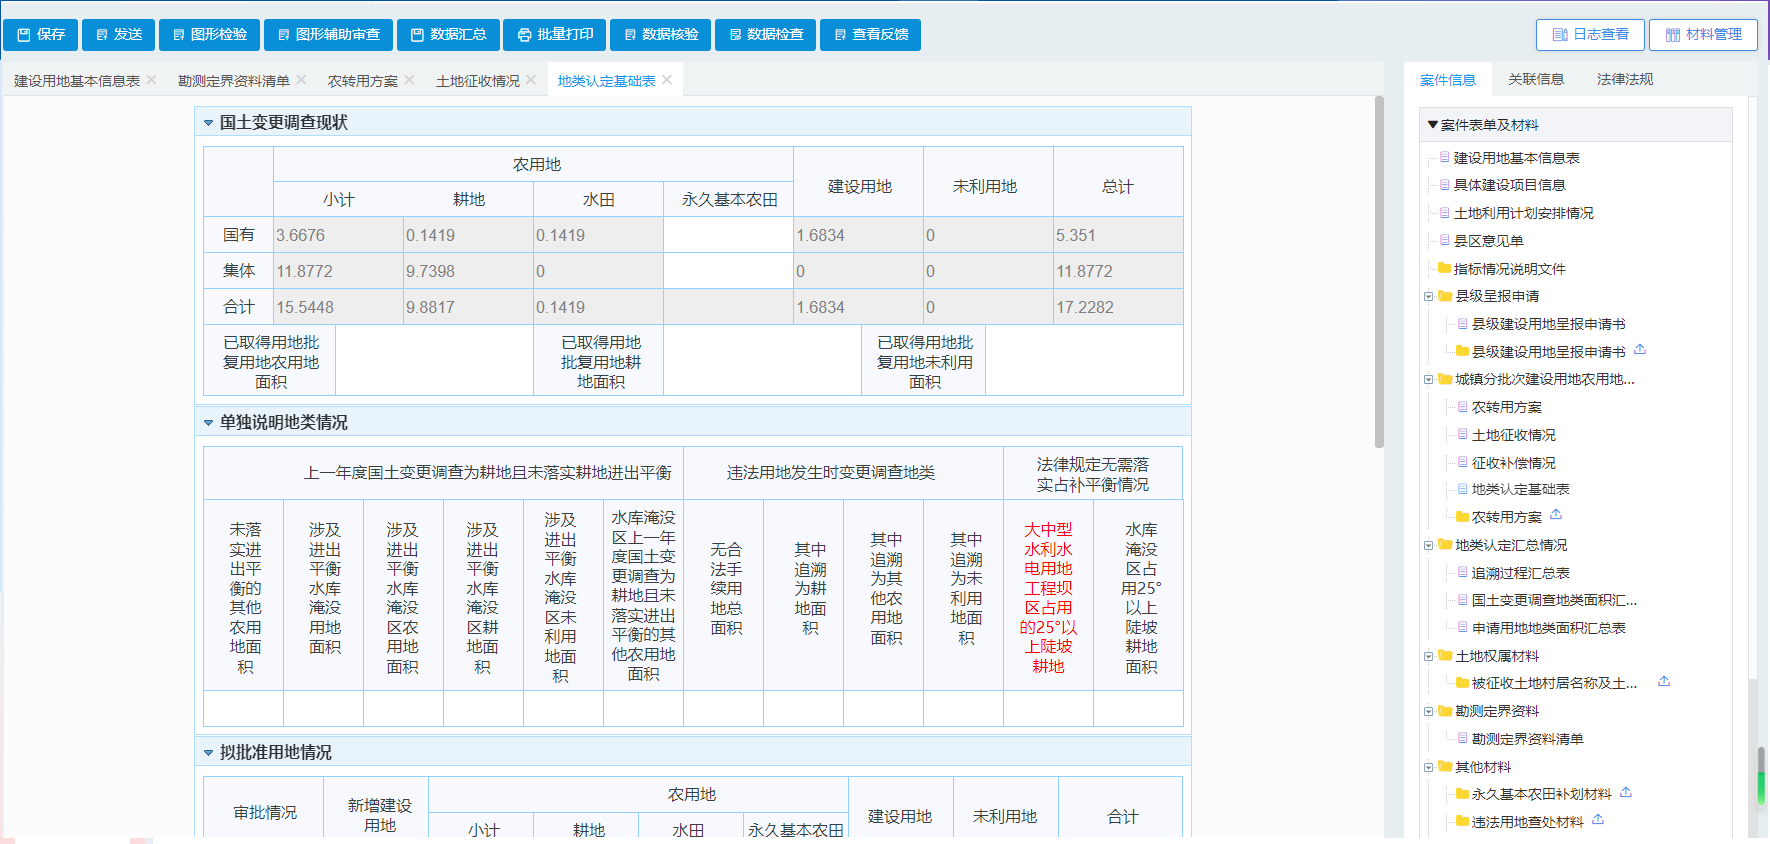Click the 国有 永久基本农田 input cell

(x=728, y=235)
